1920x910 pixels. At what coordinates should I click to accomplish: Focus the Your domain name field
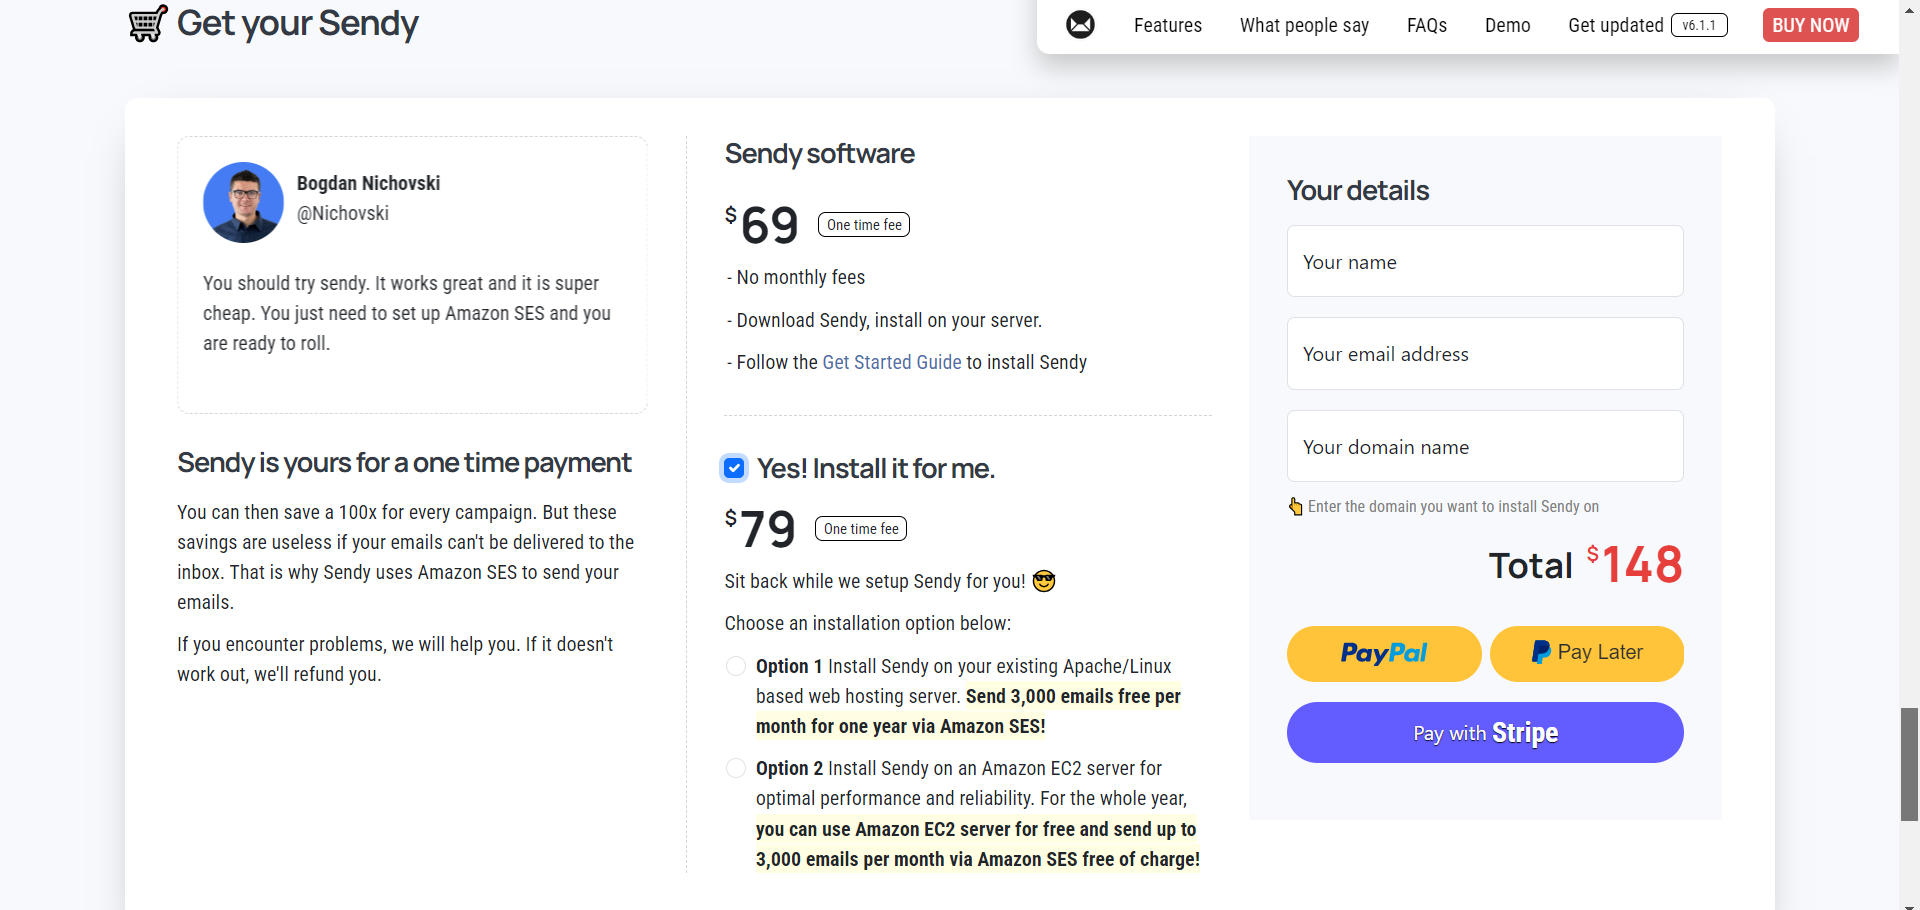point(1485,446)
